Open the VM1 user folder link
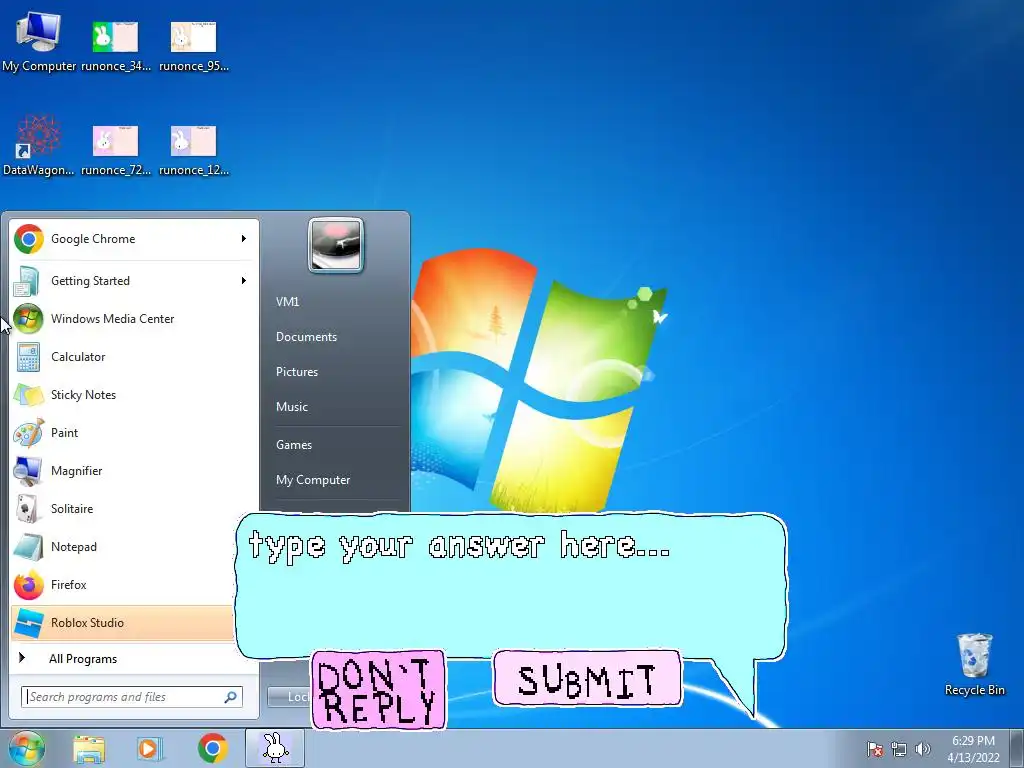Viewport: 1024px width, 768px height. pyautogui.click(x=287, y=302)
